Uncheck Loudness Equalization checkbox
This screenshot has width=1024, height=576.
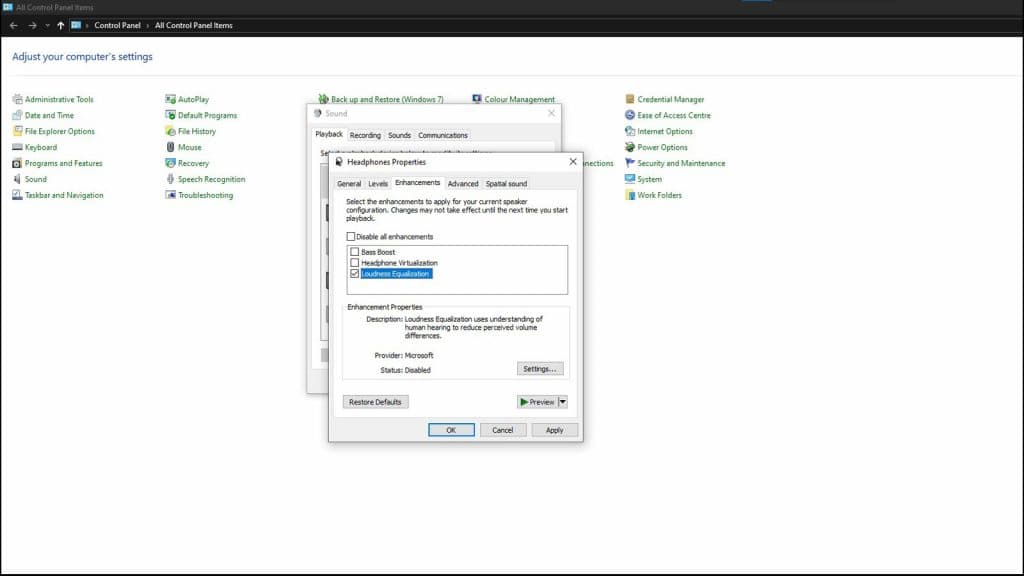pos(355,274)
